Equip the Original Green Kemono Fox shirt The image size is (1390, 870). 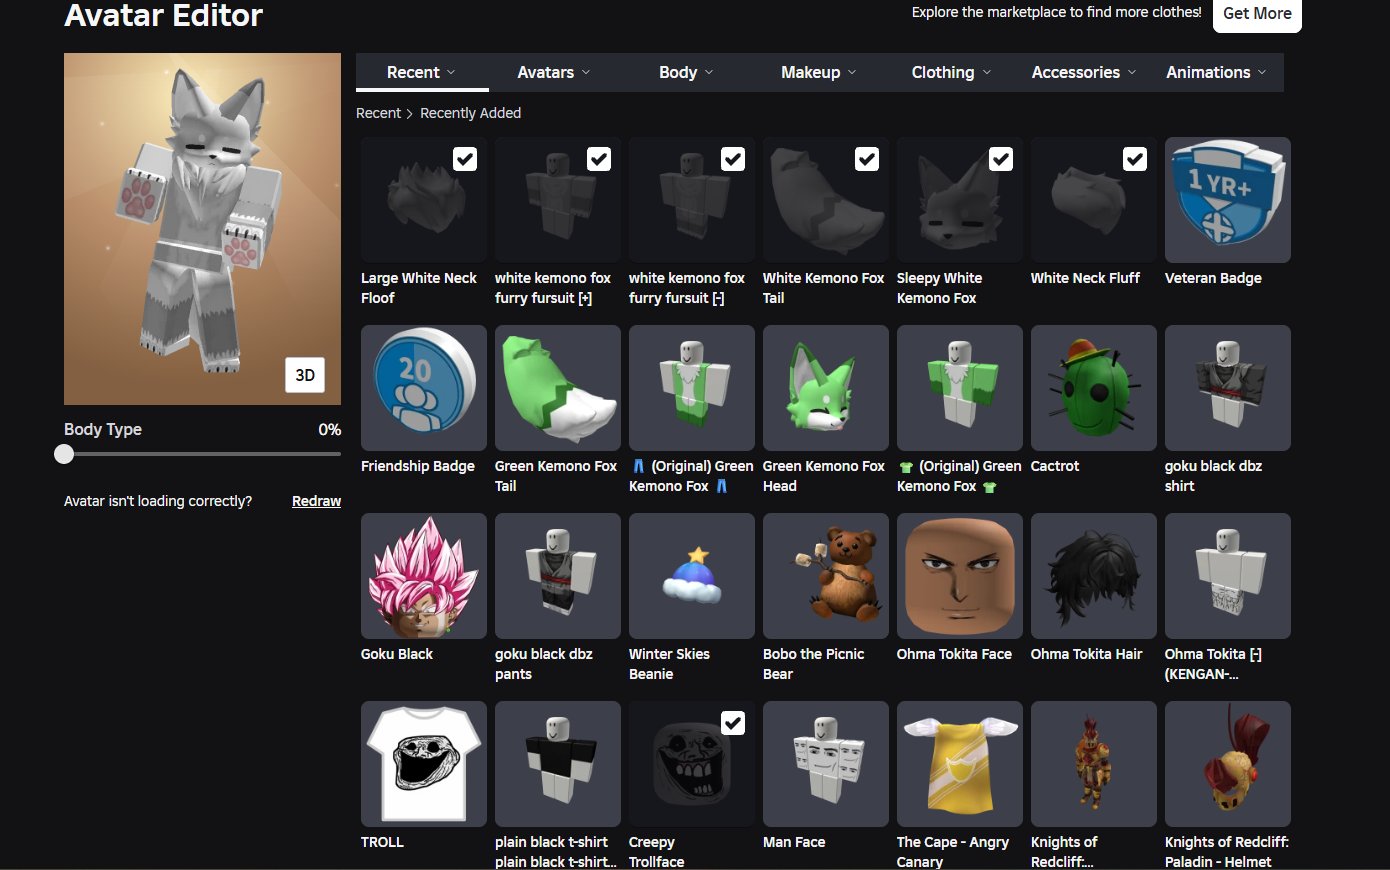(x=959, y=388)
